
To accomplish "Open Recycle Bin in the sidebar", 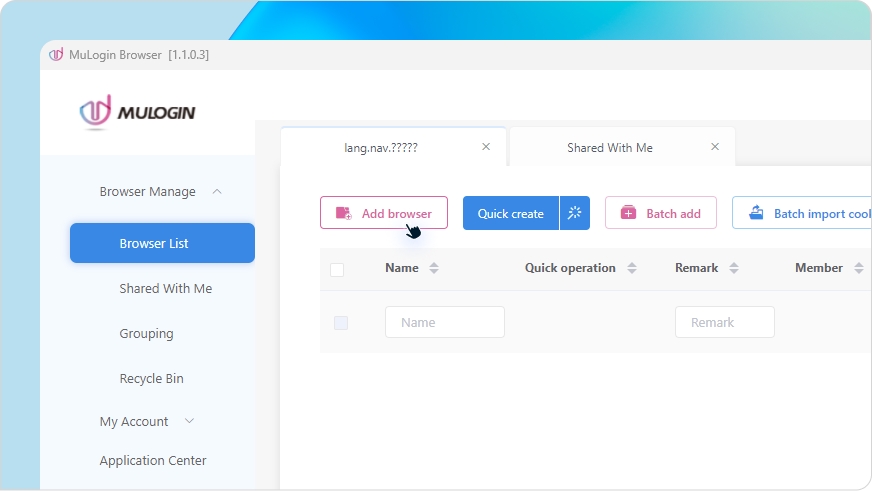I will coord(151,379).
